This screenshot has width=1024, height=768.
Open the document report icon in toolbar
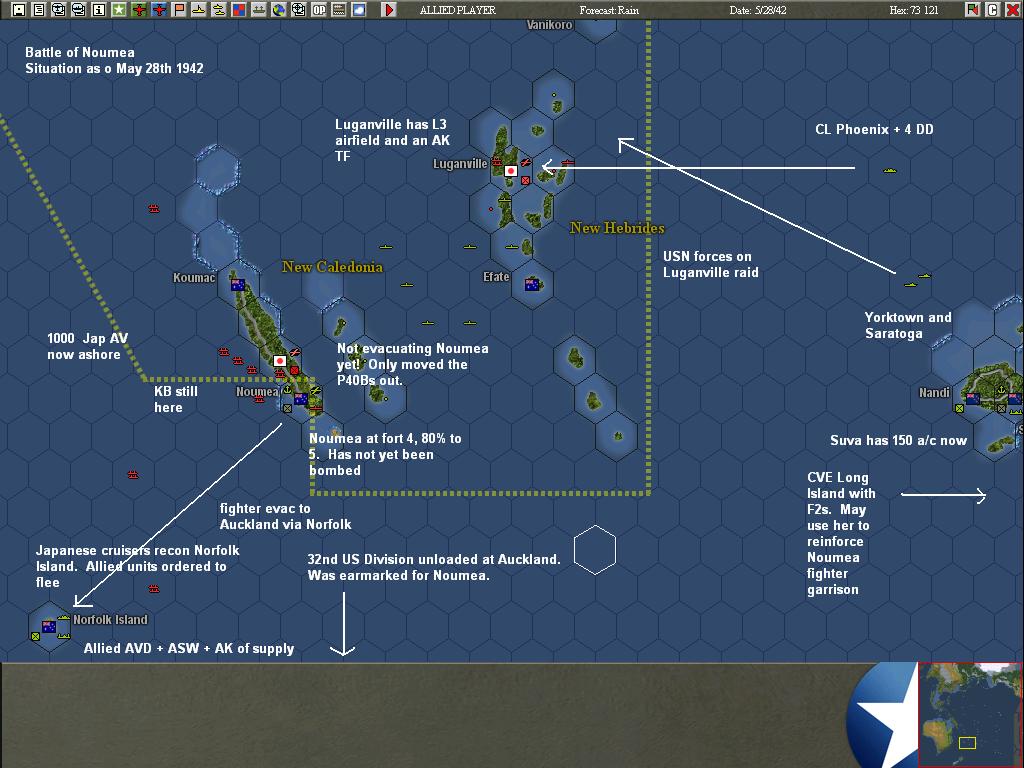[x=39, y=10]
